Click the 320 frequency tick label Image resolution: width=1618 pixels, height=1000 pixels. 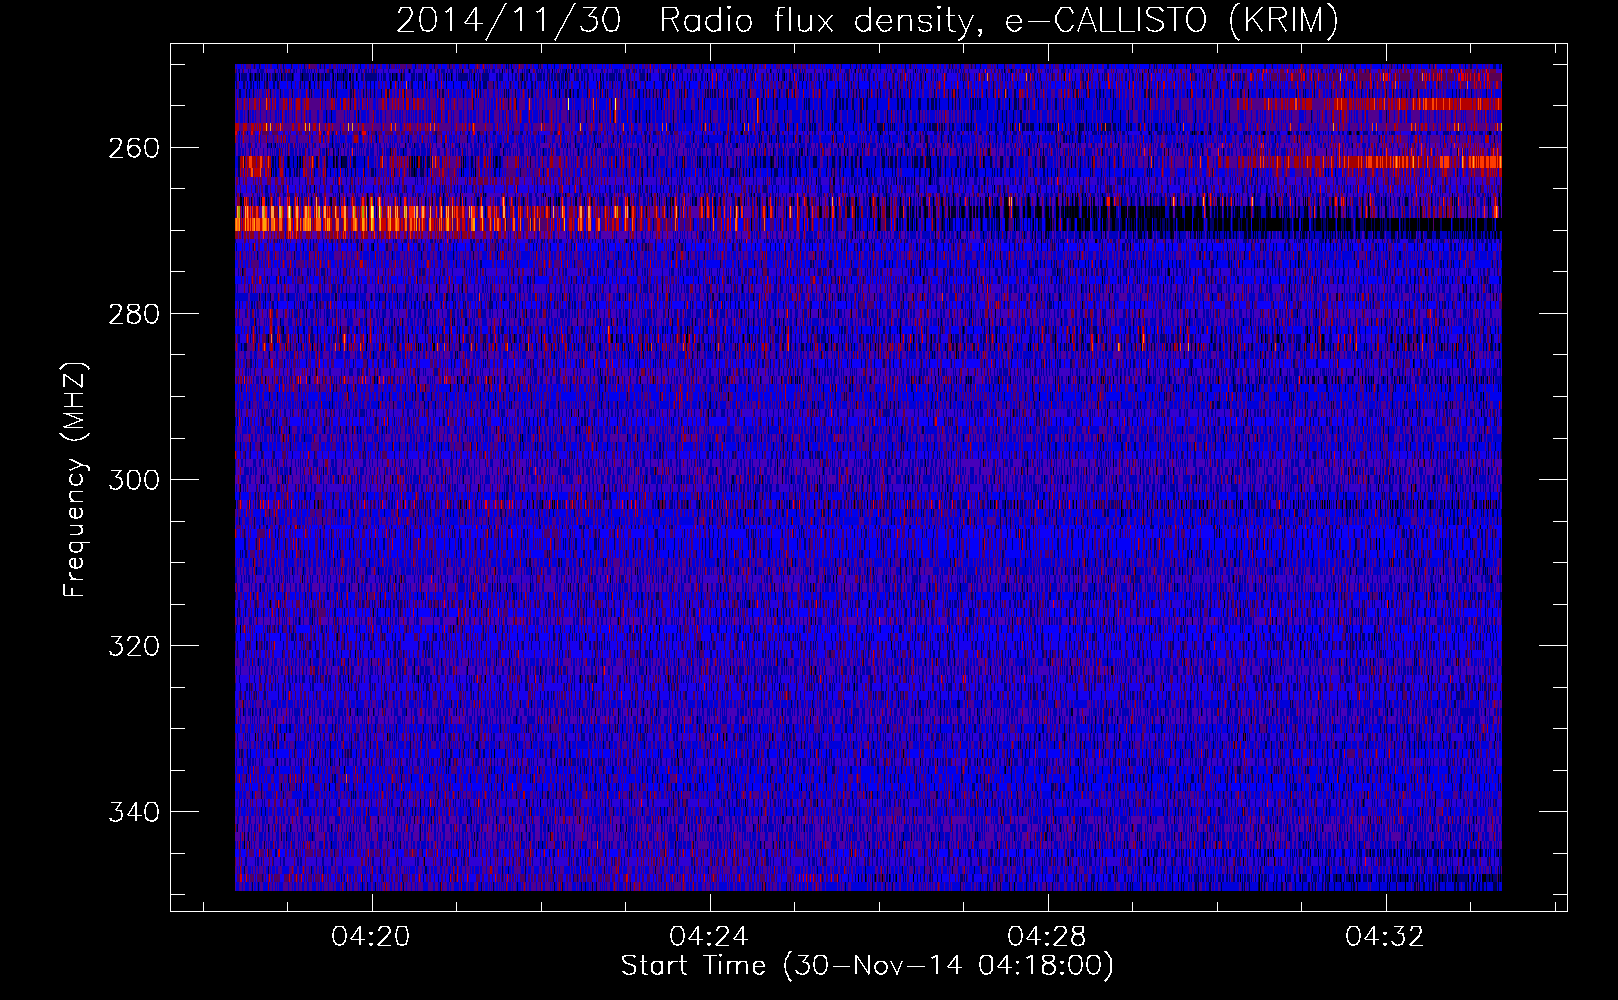(134, 646)
